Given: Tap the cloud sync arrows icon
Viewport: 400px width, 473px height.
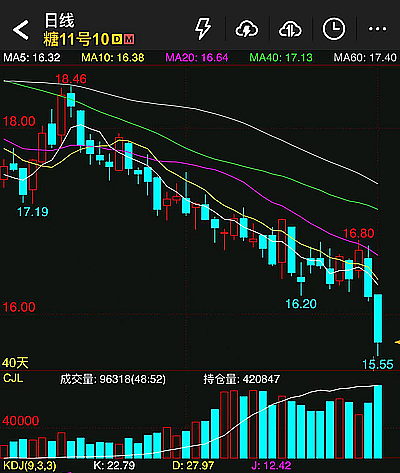Looking at the screenshot, I should coord(290,29).
